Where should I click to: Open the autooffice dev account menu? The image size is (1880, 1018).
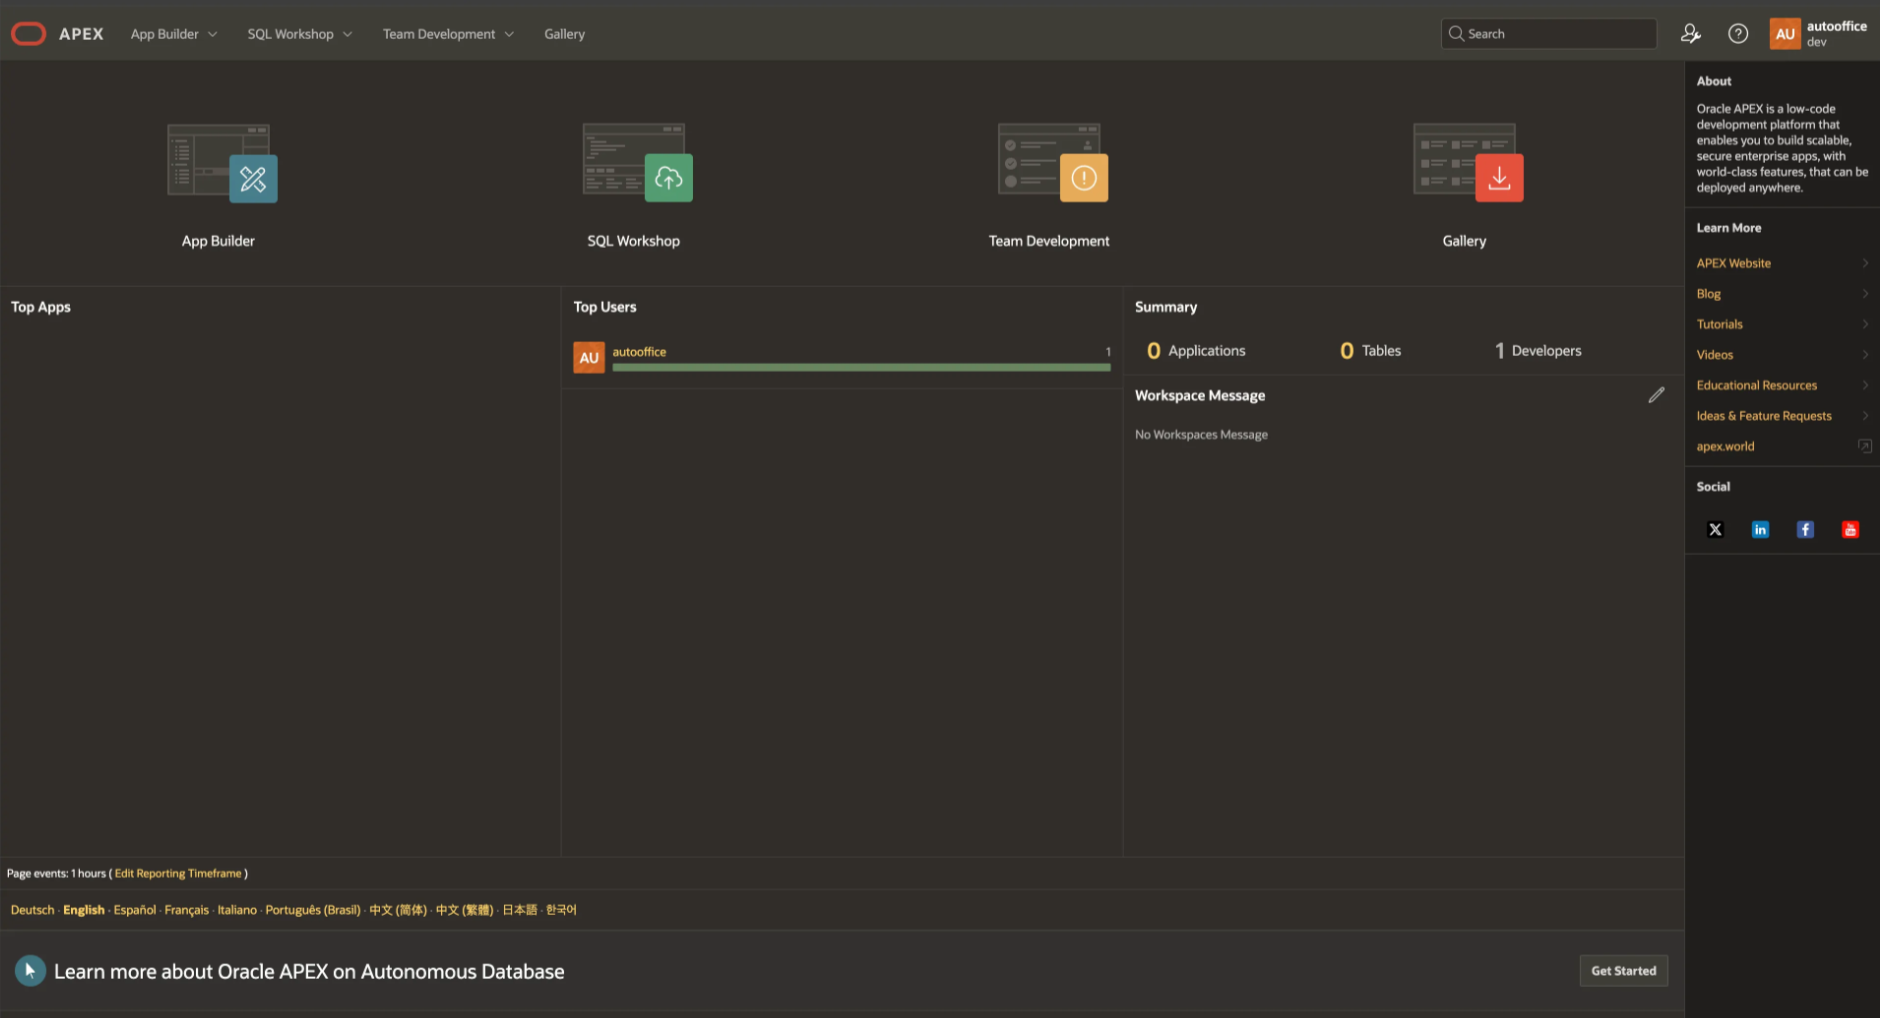[1819, 34]
